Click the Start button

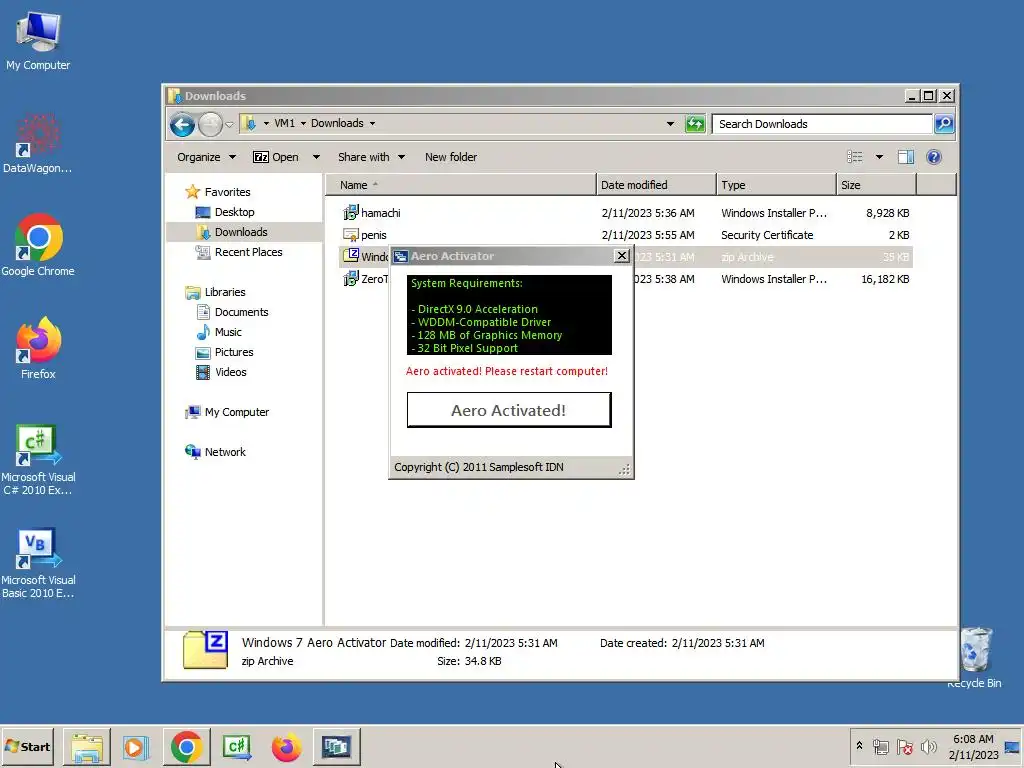(x=27, y=746)
